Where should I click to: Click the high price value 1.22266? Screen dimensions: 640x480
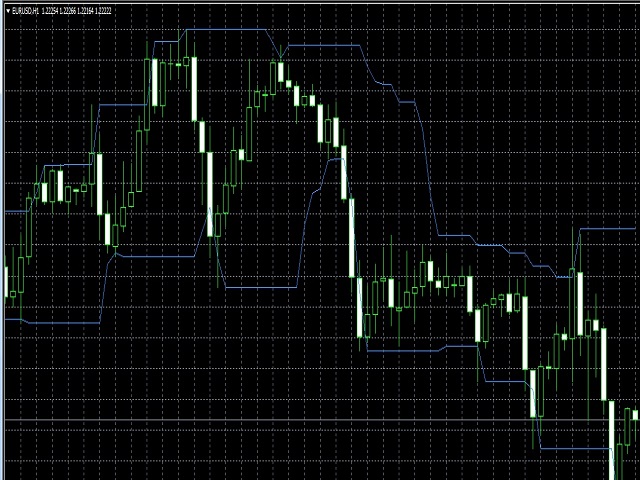(x=68, y=11)
